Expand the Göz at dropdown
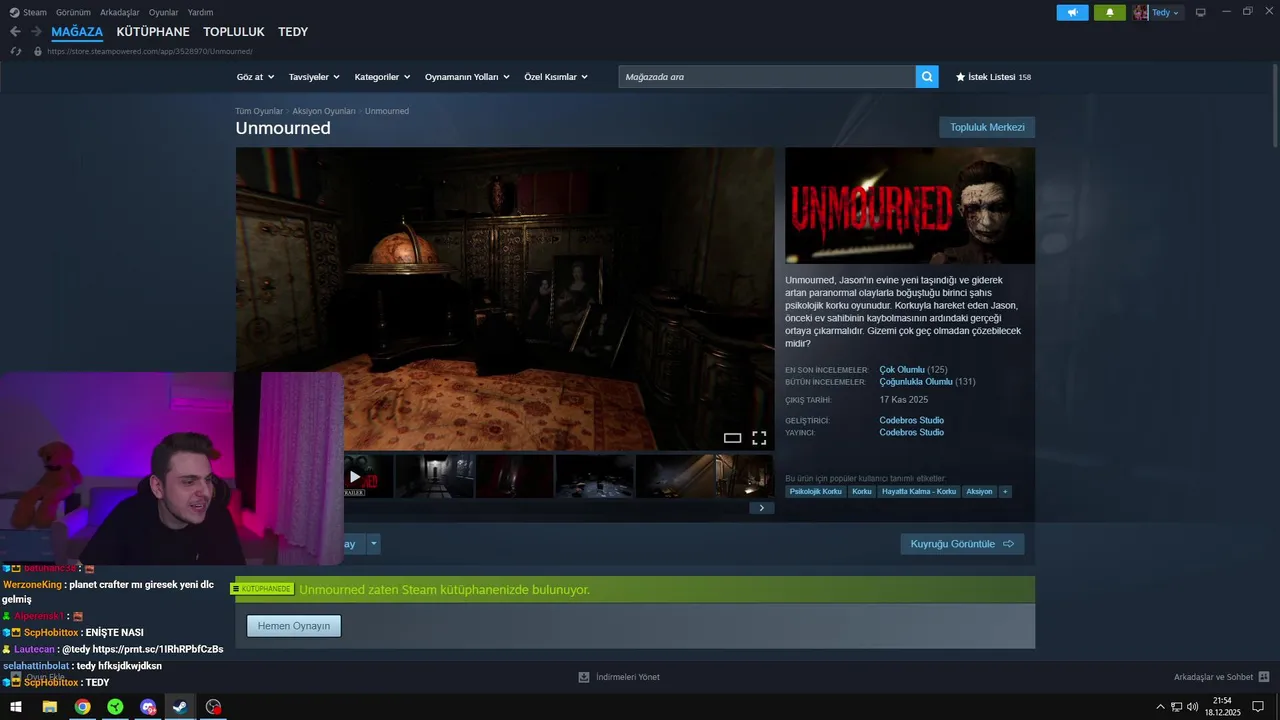 [256, 77]
